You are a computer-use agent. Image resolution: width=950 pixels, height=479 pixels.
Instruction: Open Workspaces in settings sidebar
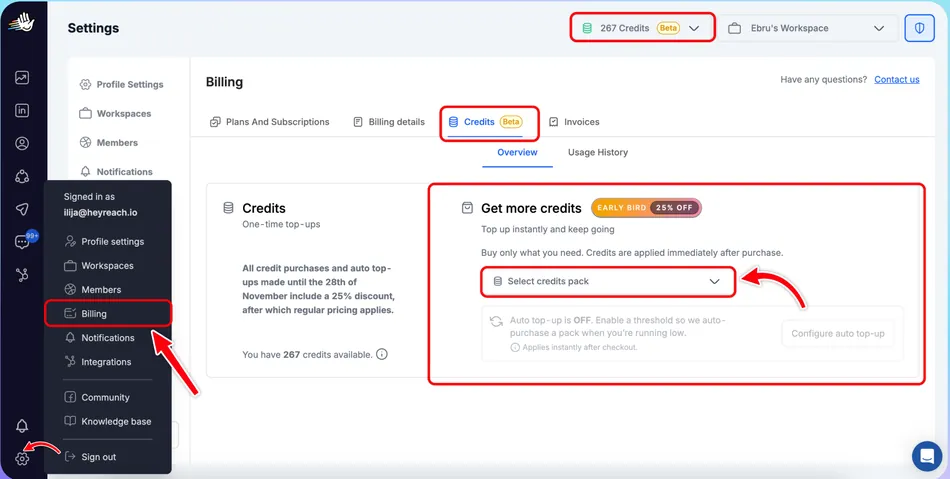pyautogui.click(x=115, y=113)
